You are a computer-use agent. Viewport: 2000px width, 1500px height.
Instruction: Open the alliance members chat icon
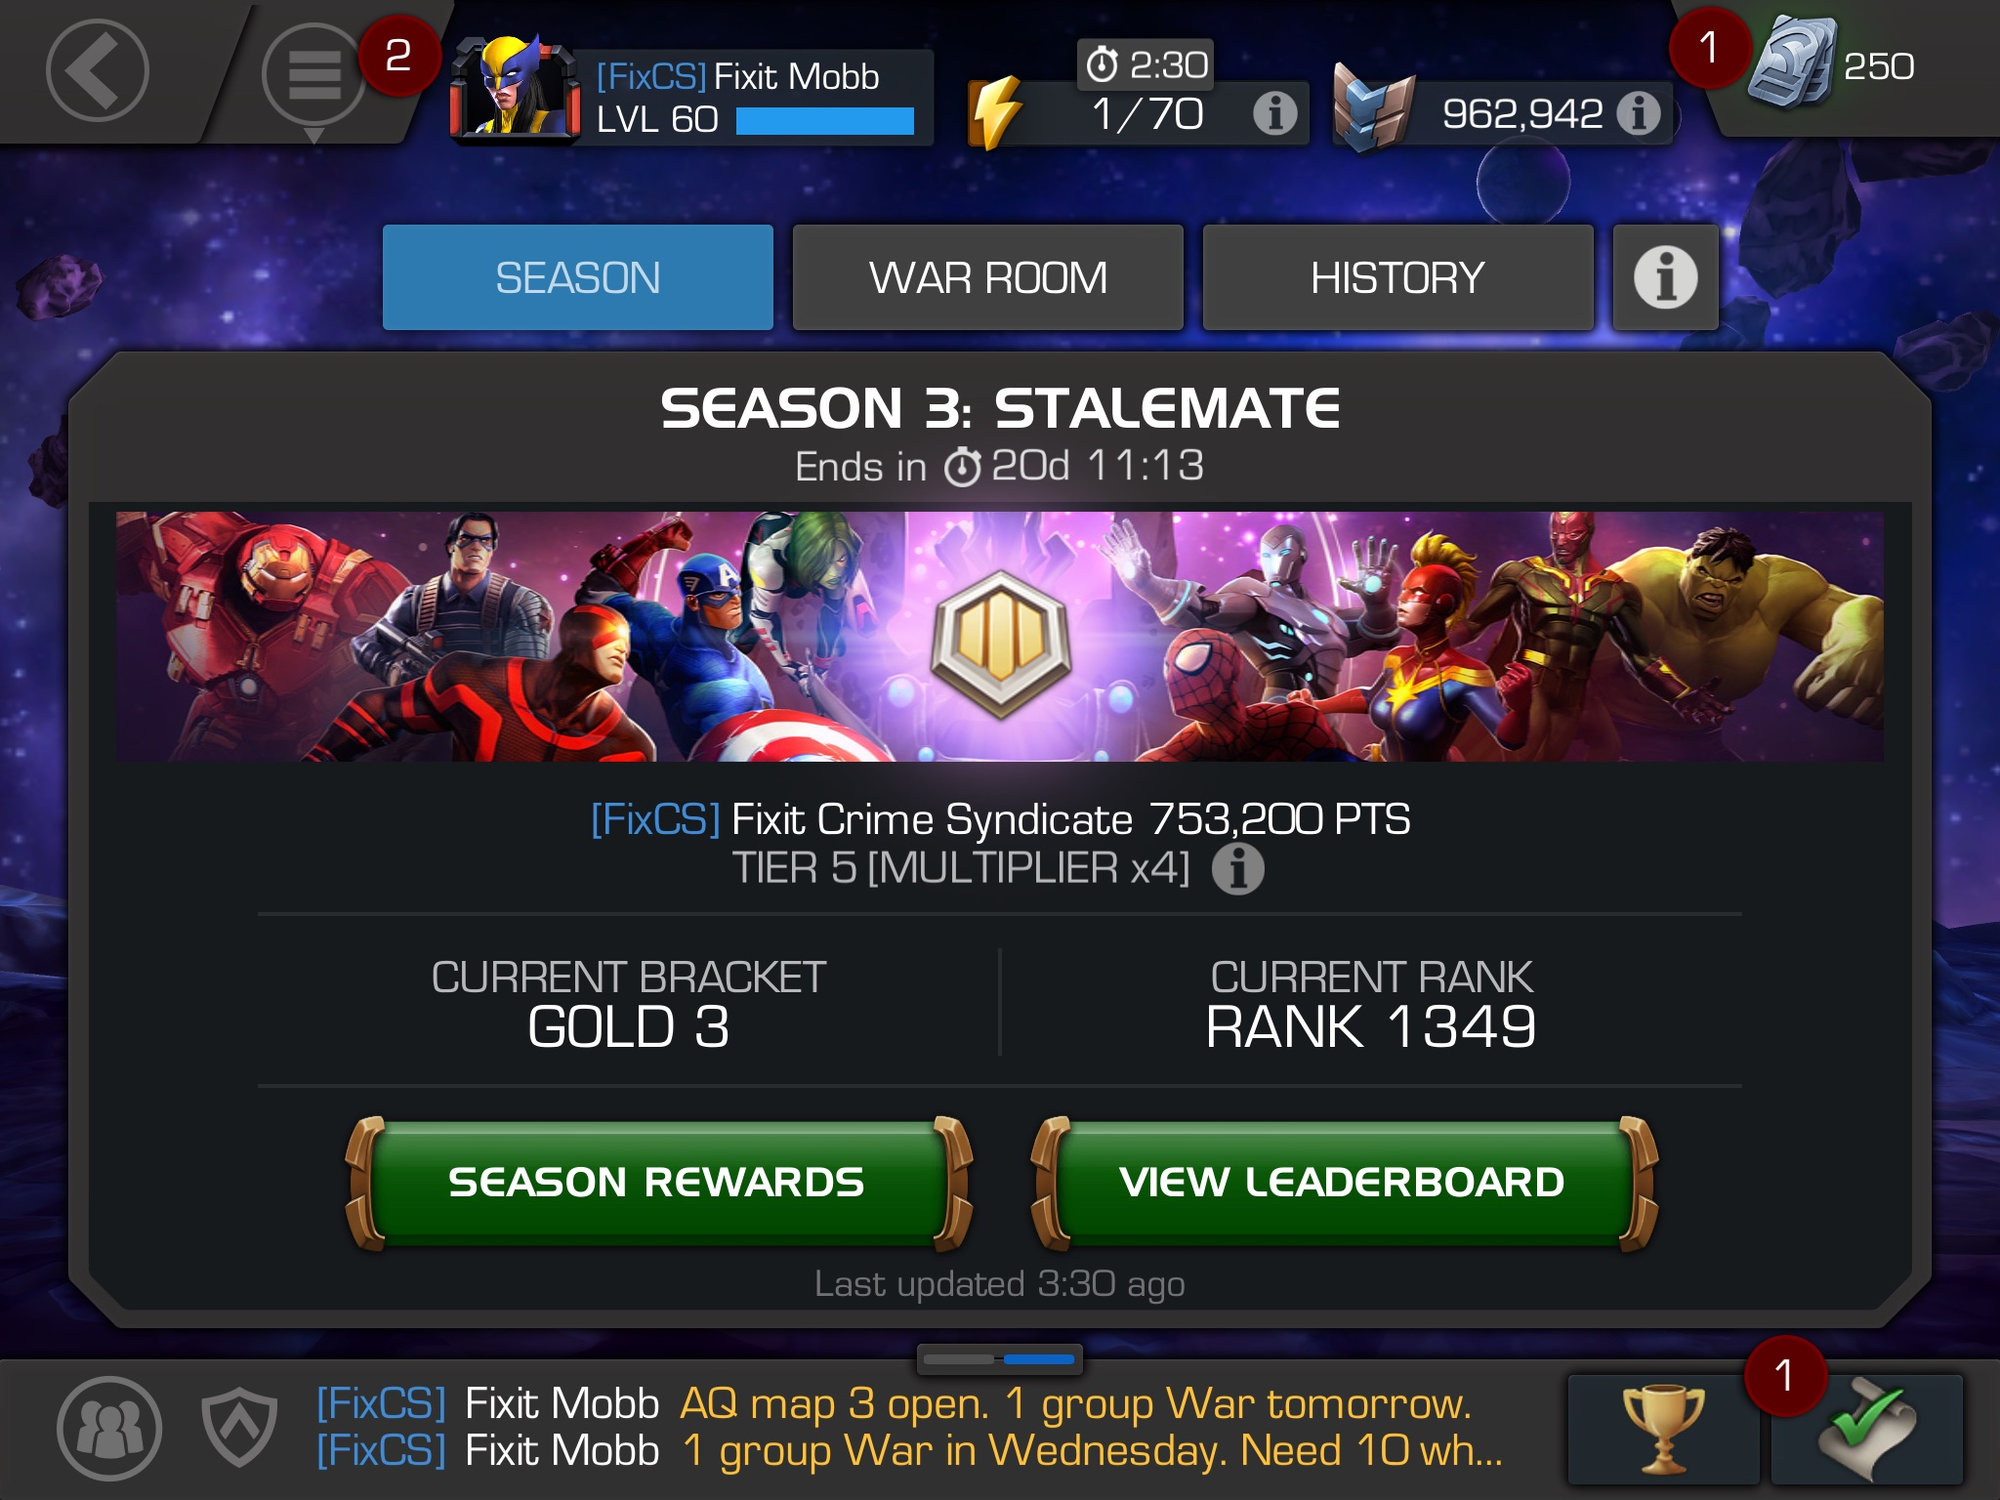(109, 1428)
